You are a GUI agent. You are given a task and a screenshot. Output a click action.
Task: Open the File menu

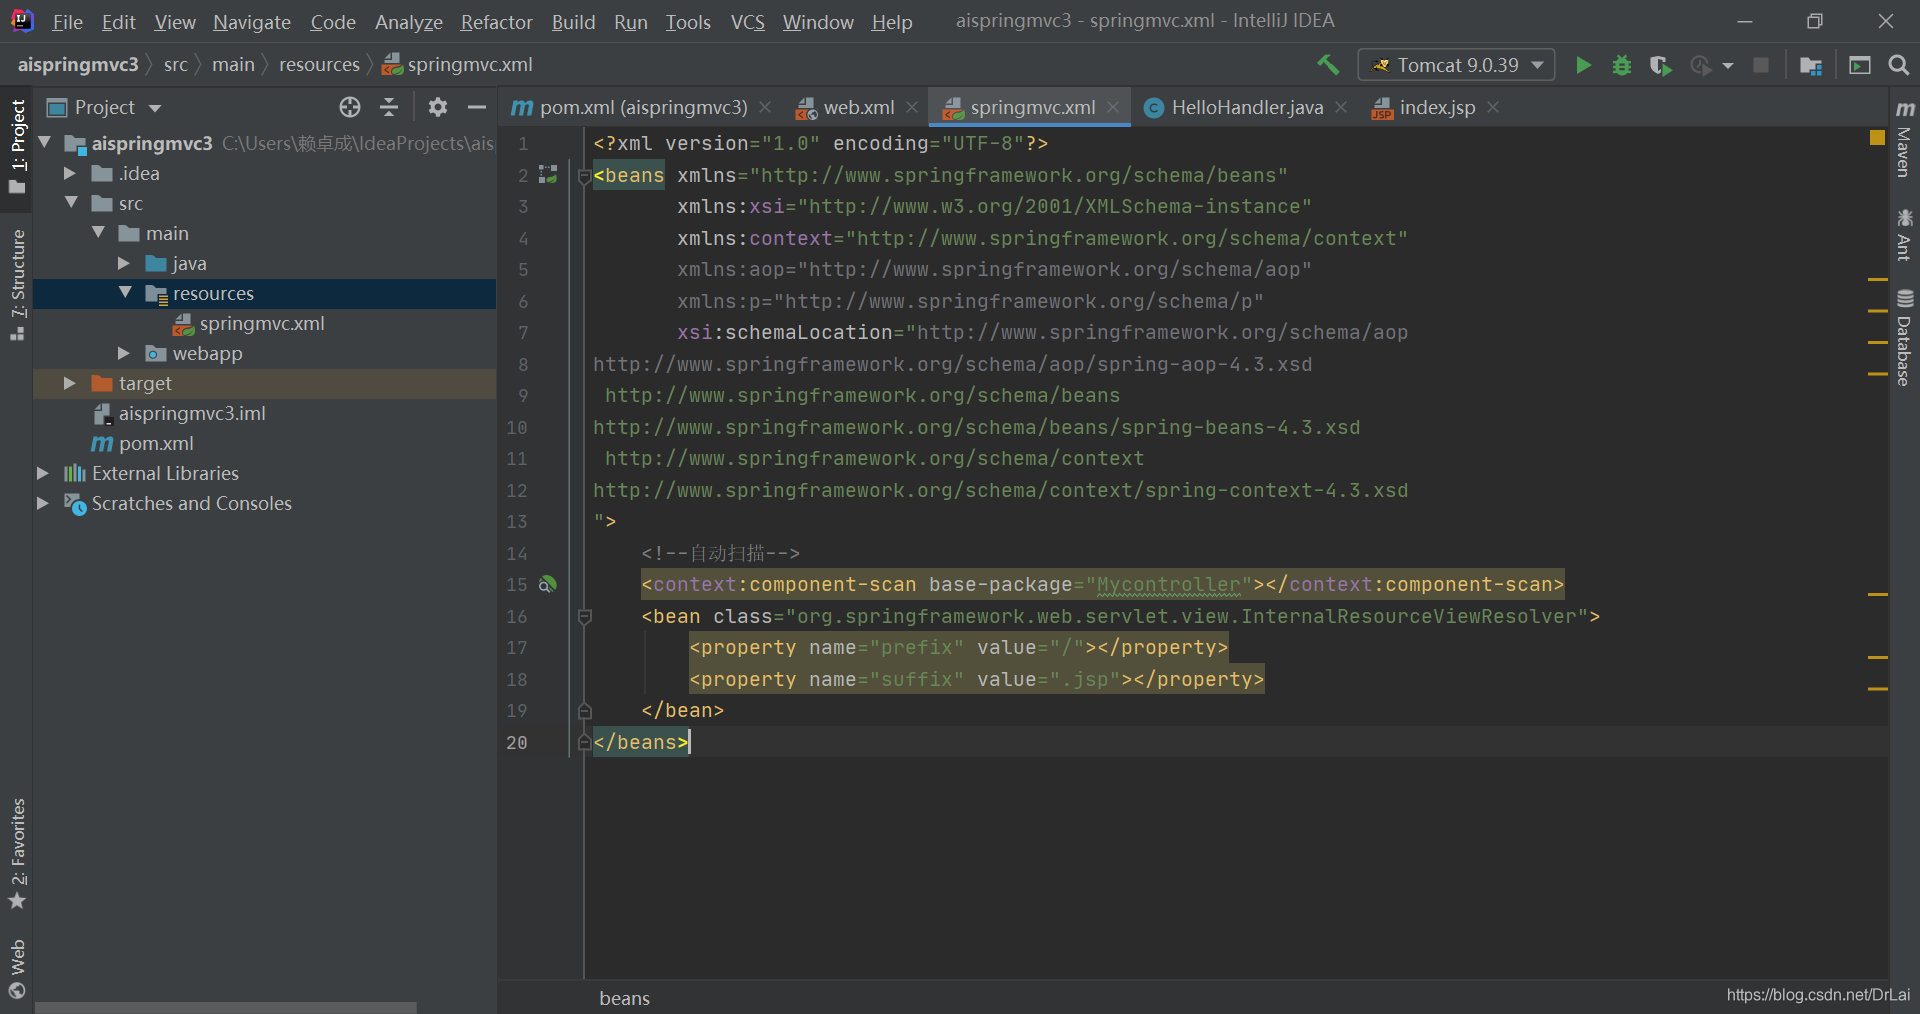67,22
